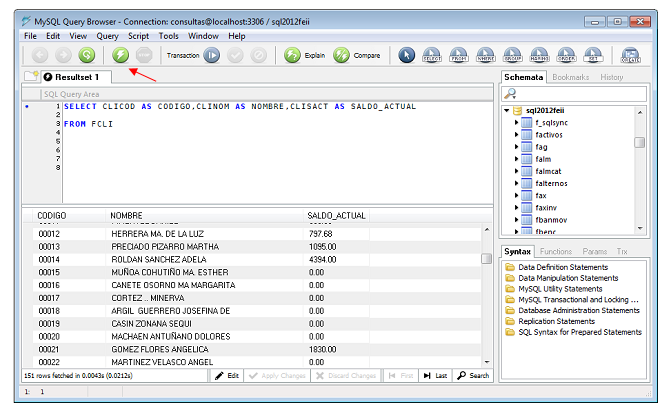The width and height of the screenshot is (671, 412).
Task: Click the Data Definition Statements folder icon
Action: click(510, 267)
